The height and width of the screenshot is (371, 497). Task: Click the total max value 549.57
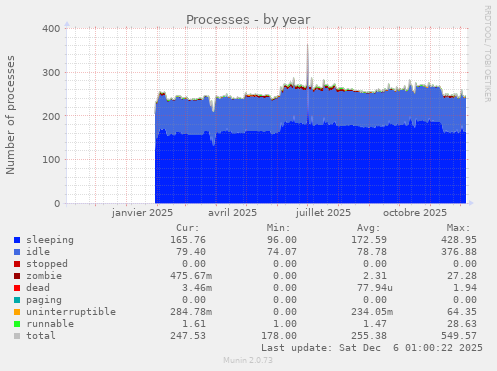[459, 336]
